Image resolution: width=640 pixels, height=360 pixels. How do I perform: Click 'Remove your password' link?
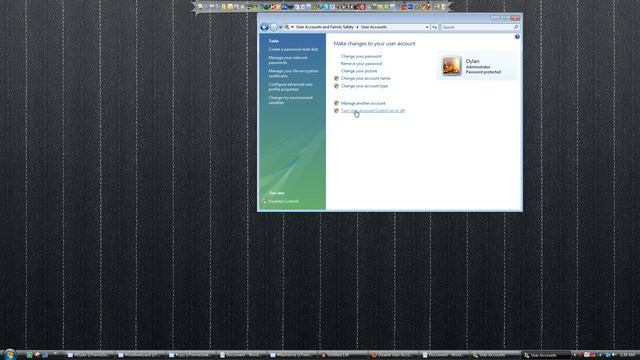coord(361,64)
